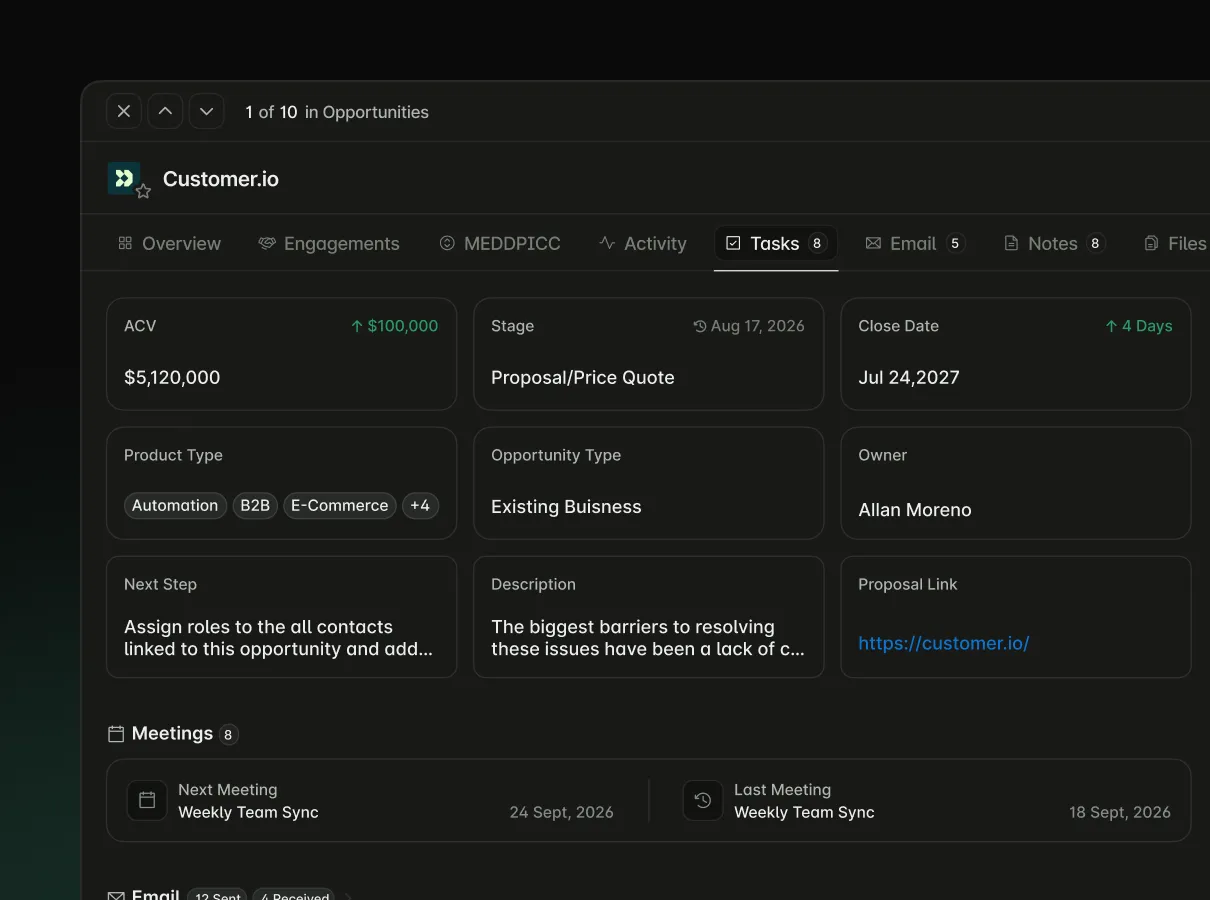Toggle favorite star next to Customer.io
1210x900 pixels.
[143, 191]
